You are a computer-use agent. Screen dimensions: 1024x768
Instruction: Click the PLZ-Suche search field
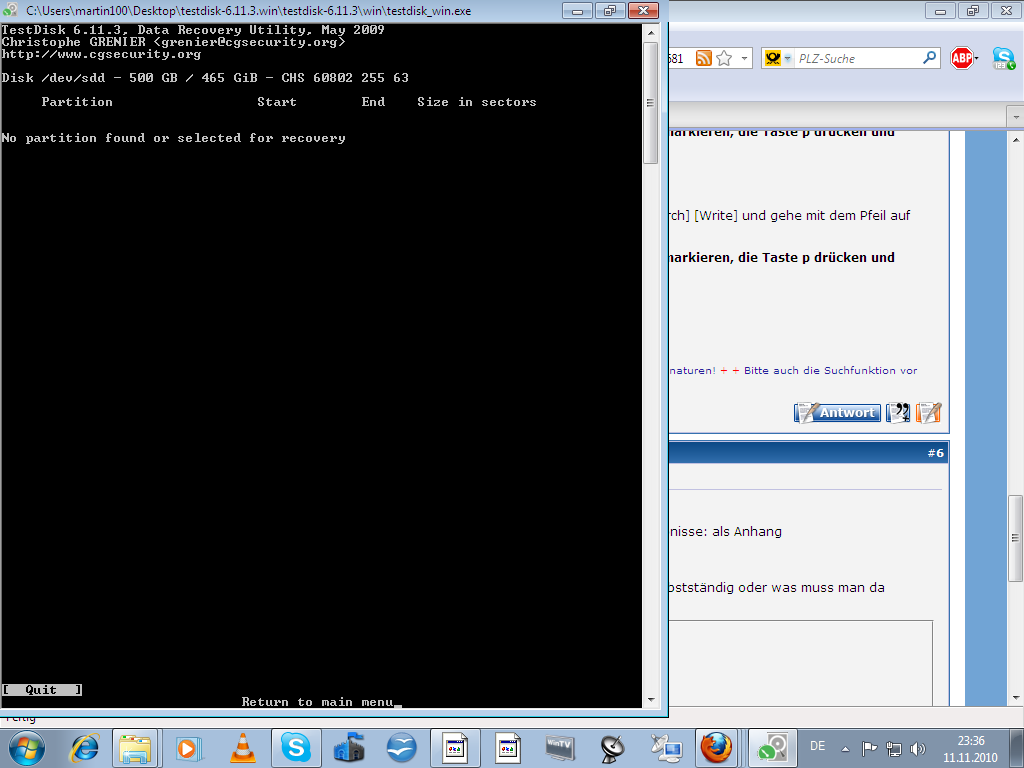[857, 58]
